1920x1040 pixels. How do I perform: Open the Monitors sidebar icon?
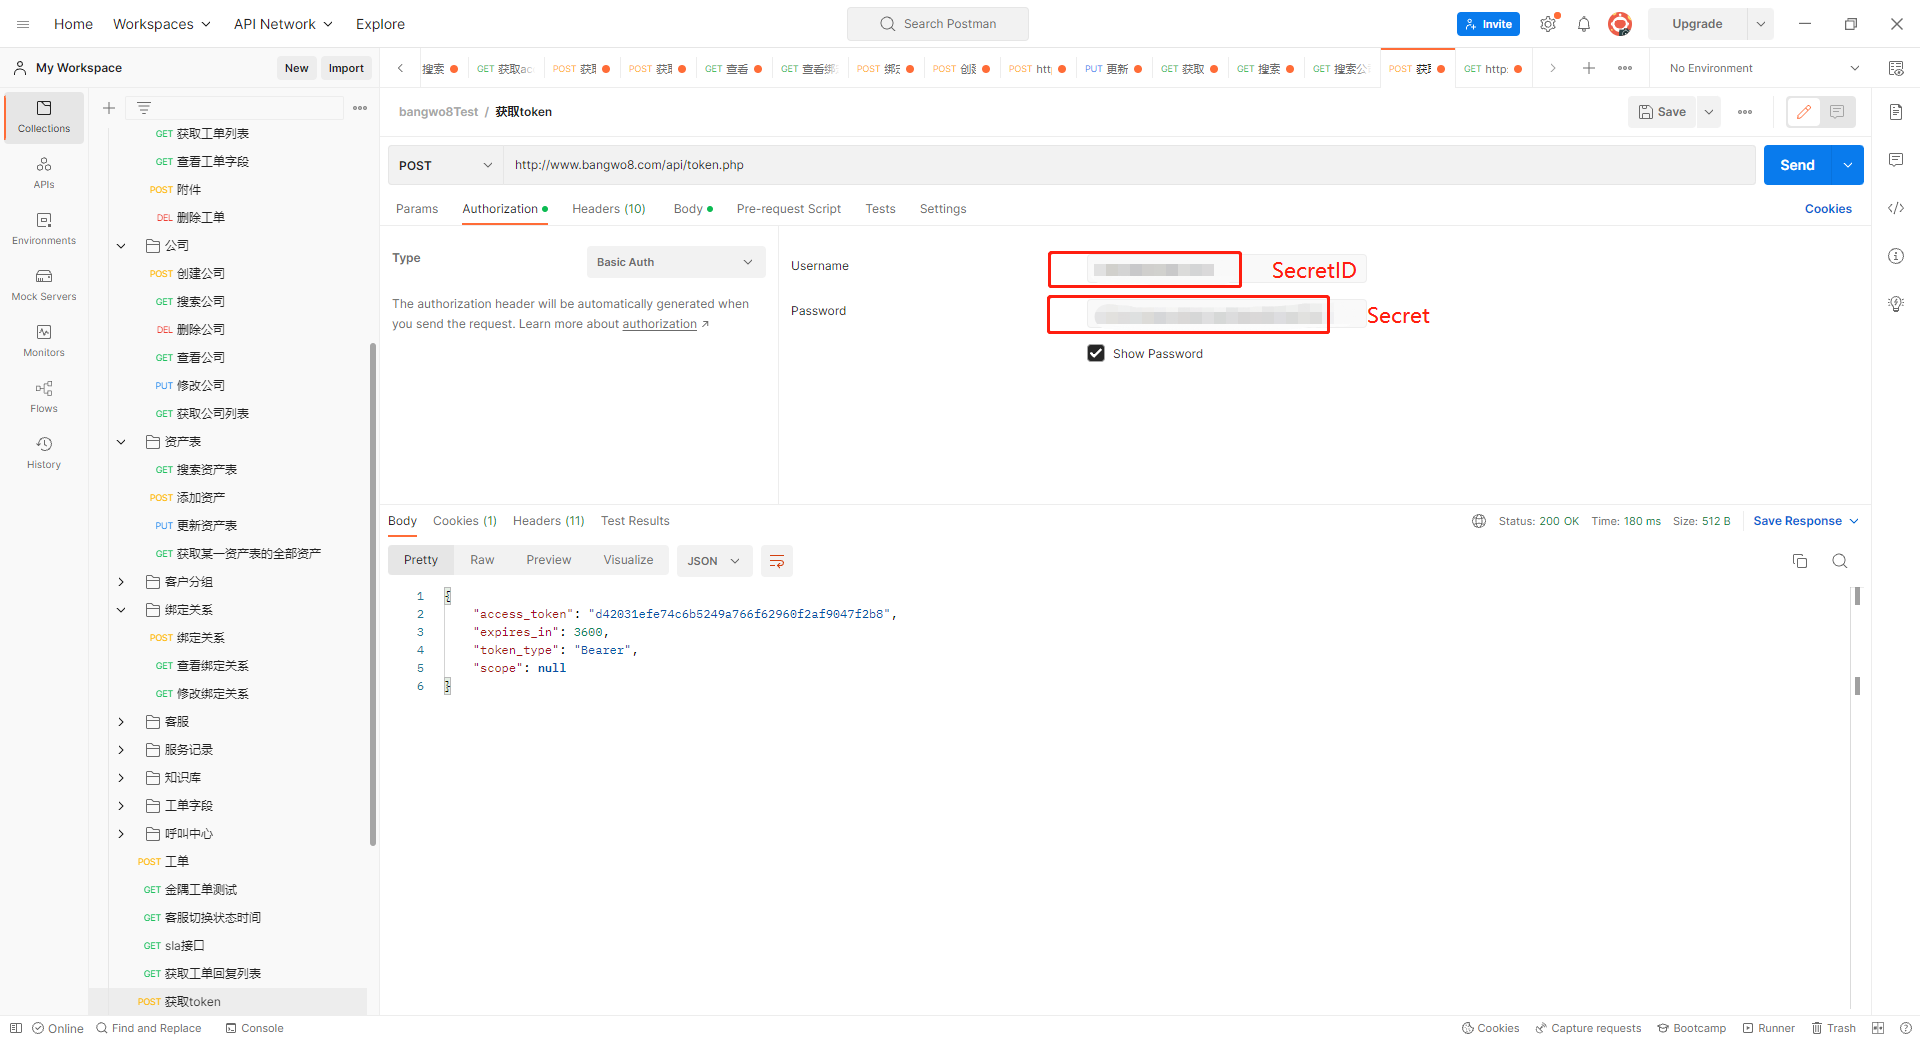[44, 340]
